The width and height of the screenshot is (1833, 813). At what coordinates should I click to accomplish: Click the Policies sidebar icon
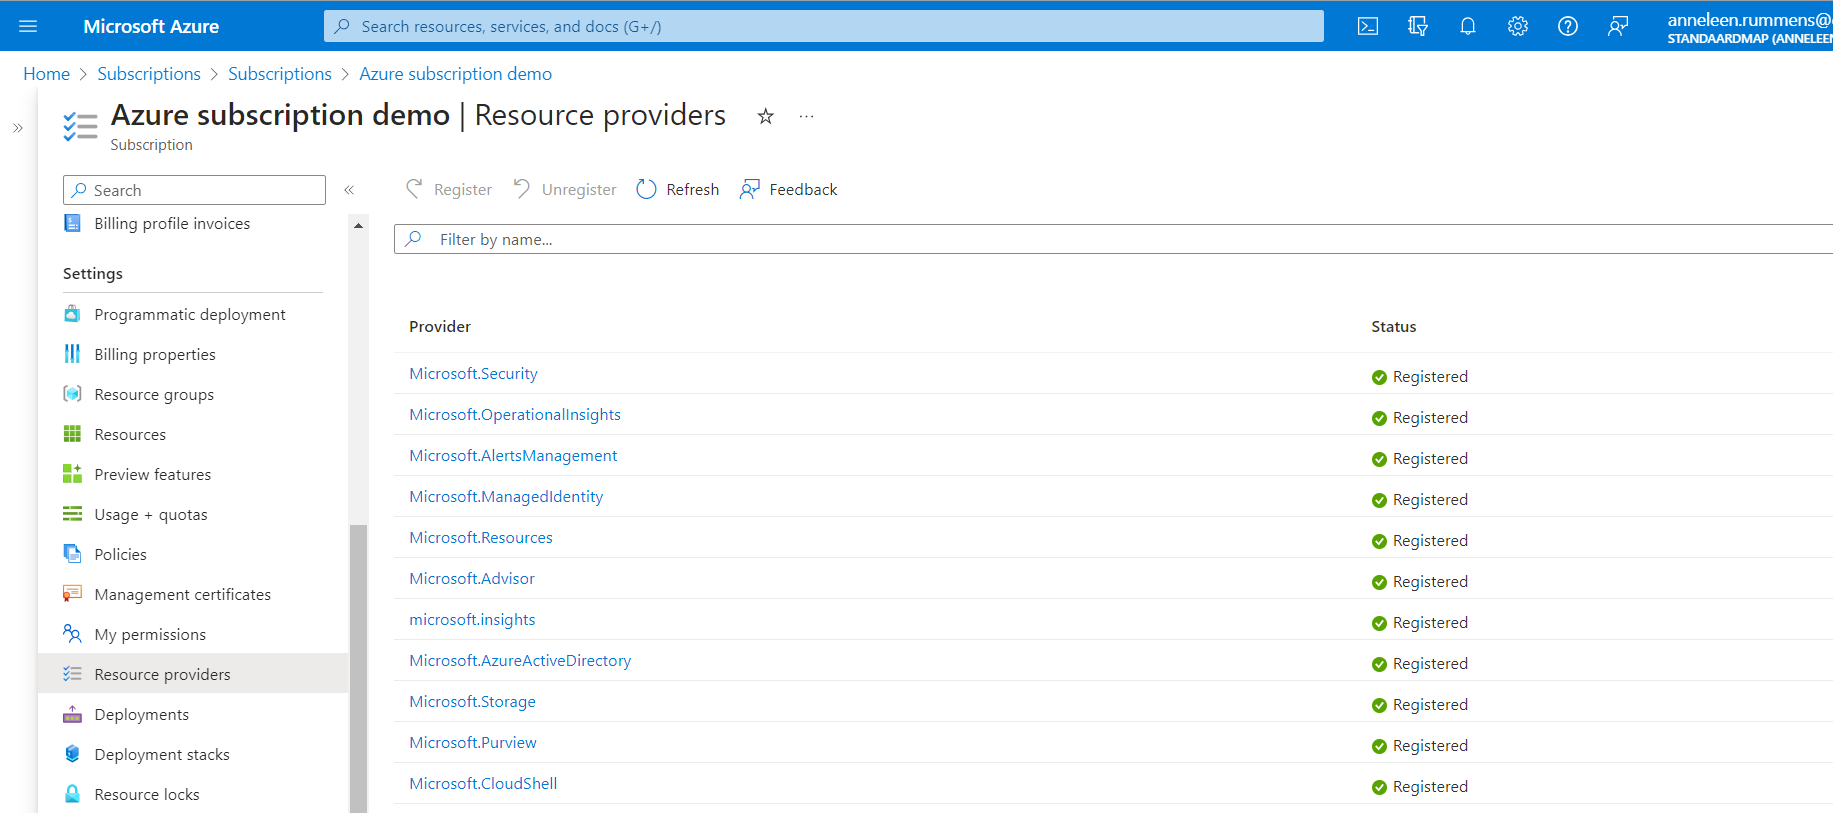(x=72, y=553)
